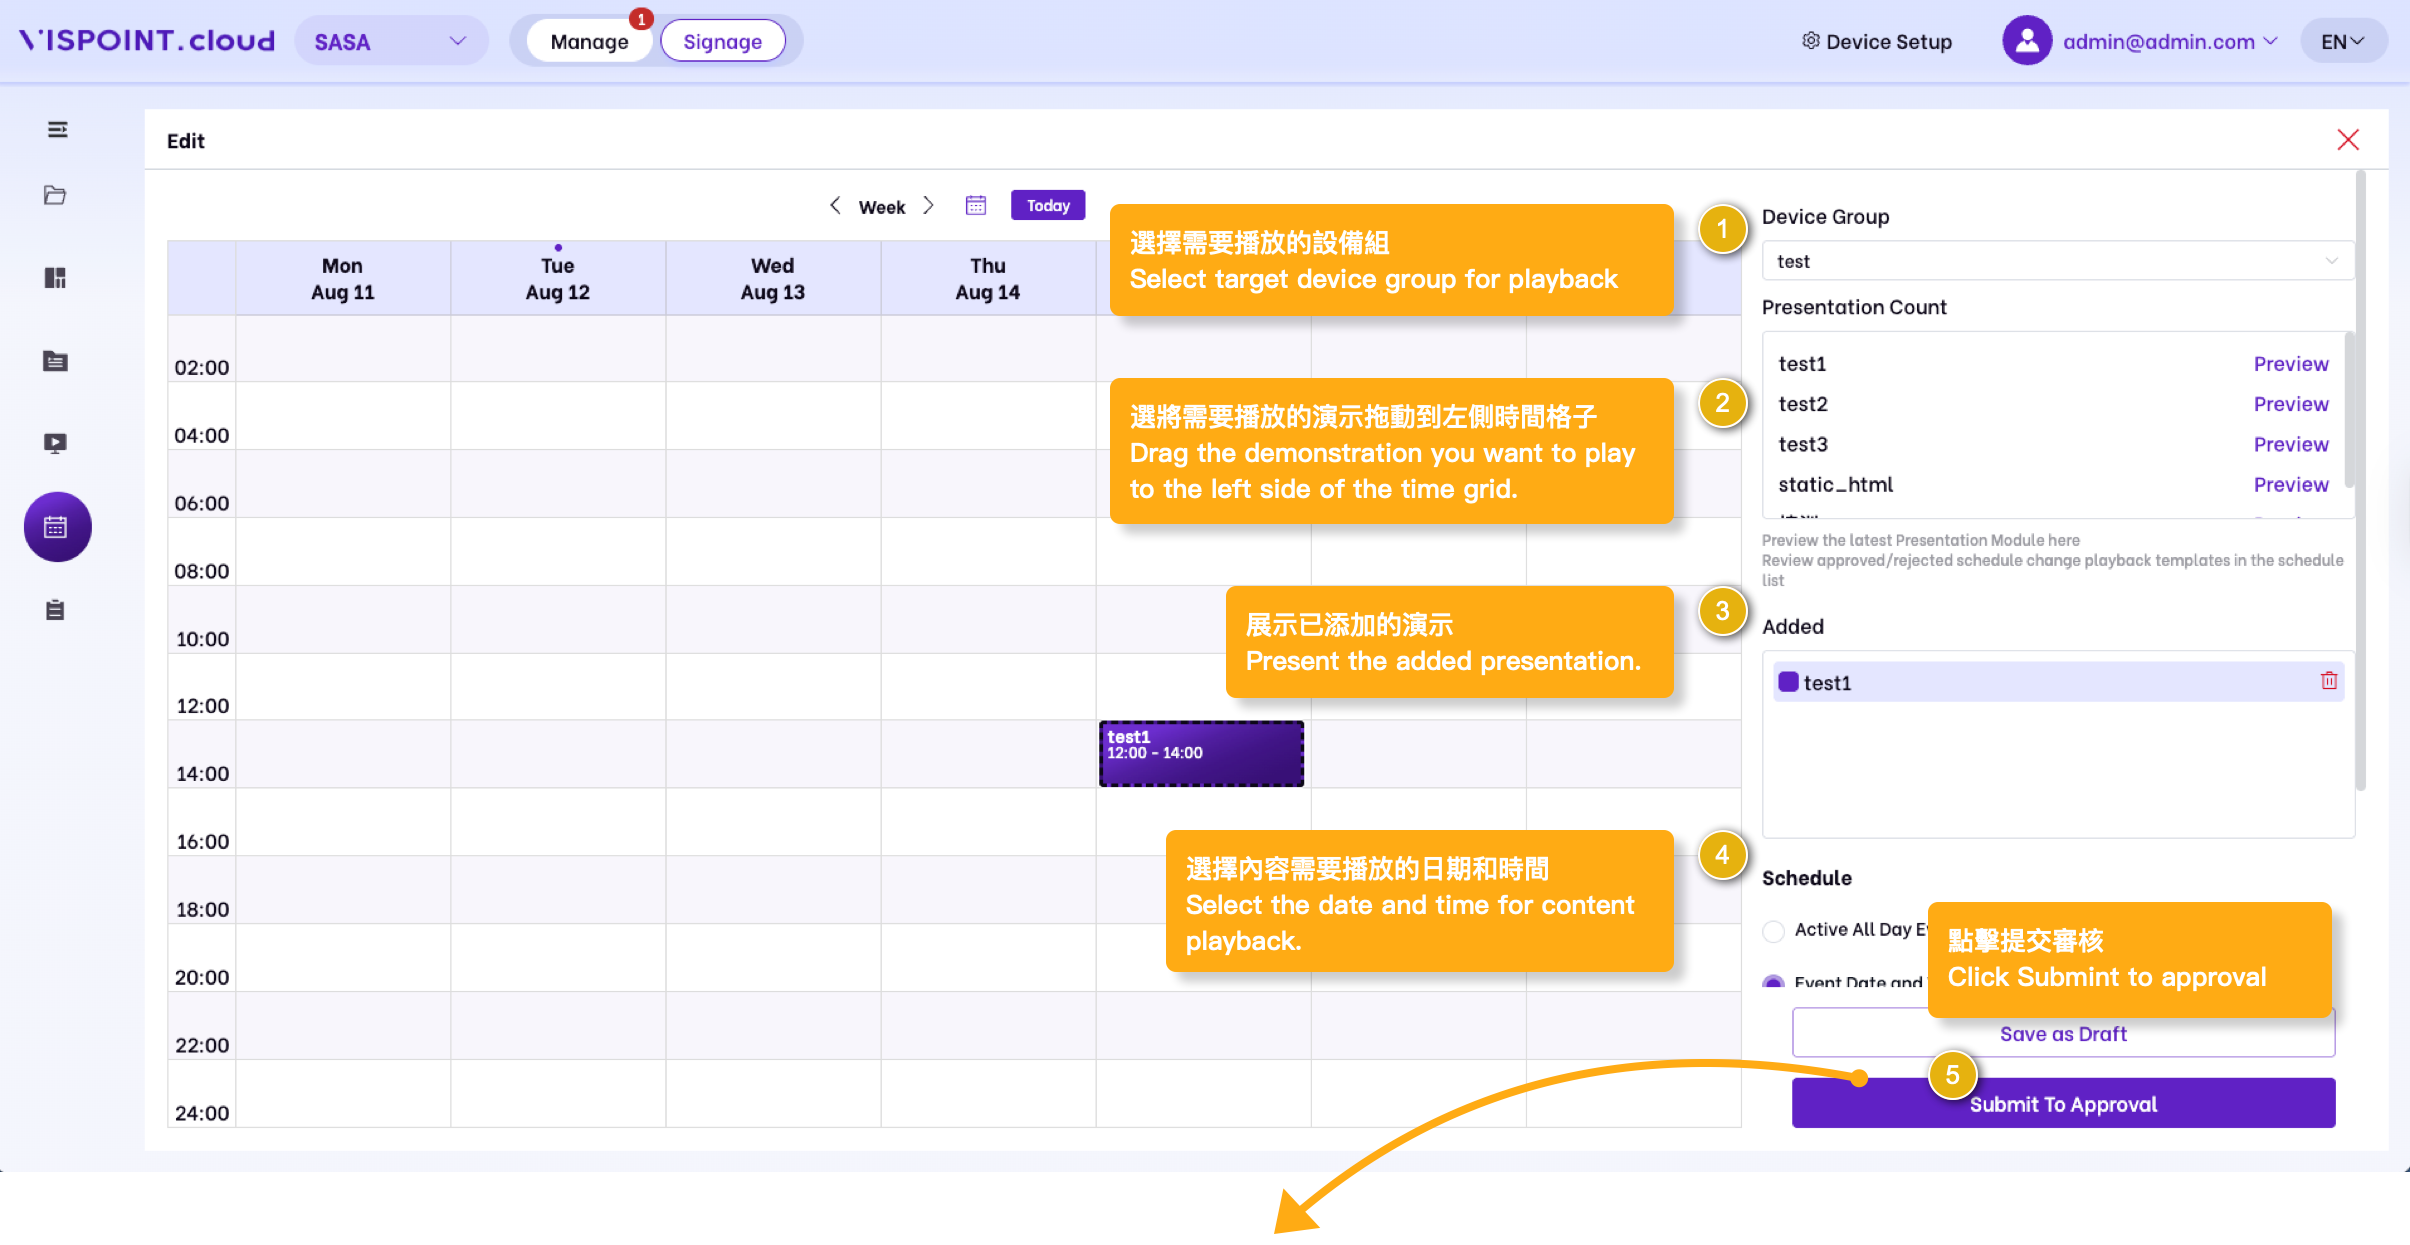Image resolution: width=2410 pixels, height=1245 pixels.
Task: Select the Event Date radio button
Action: pos(1774,982)
